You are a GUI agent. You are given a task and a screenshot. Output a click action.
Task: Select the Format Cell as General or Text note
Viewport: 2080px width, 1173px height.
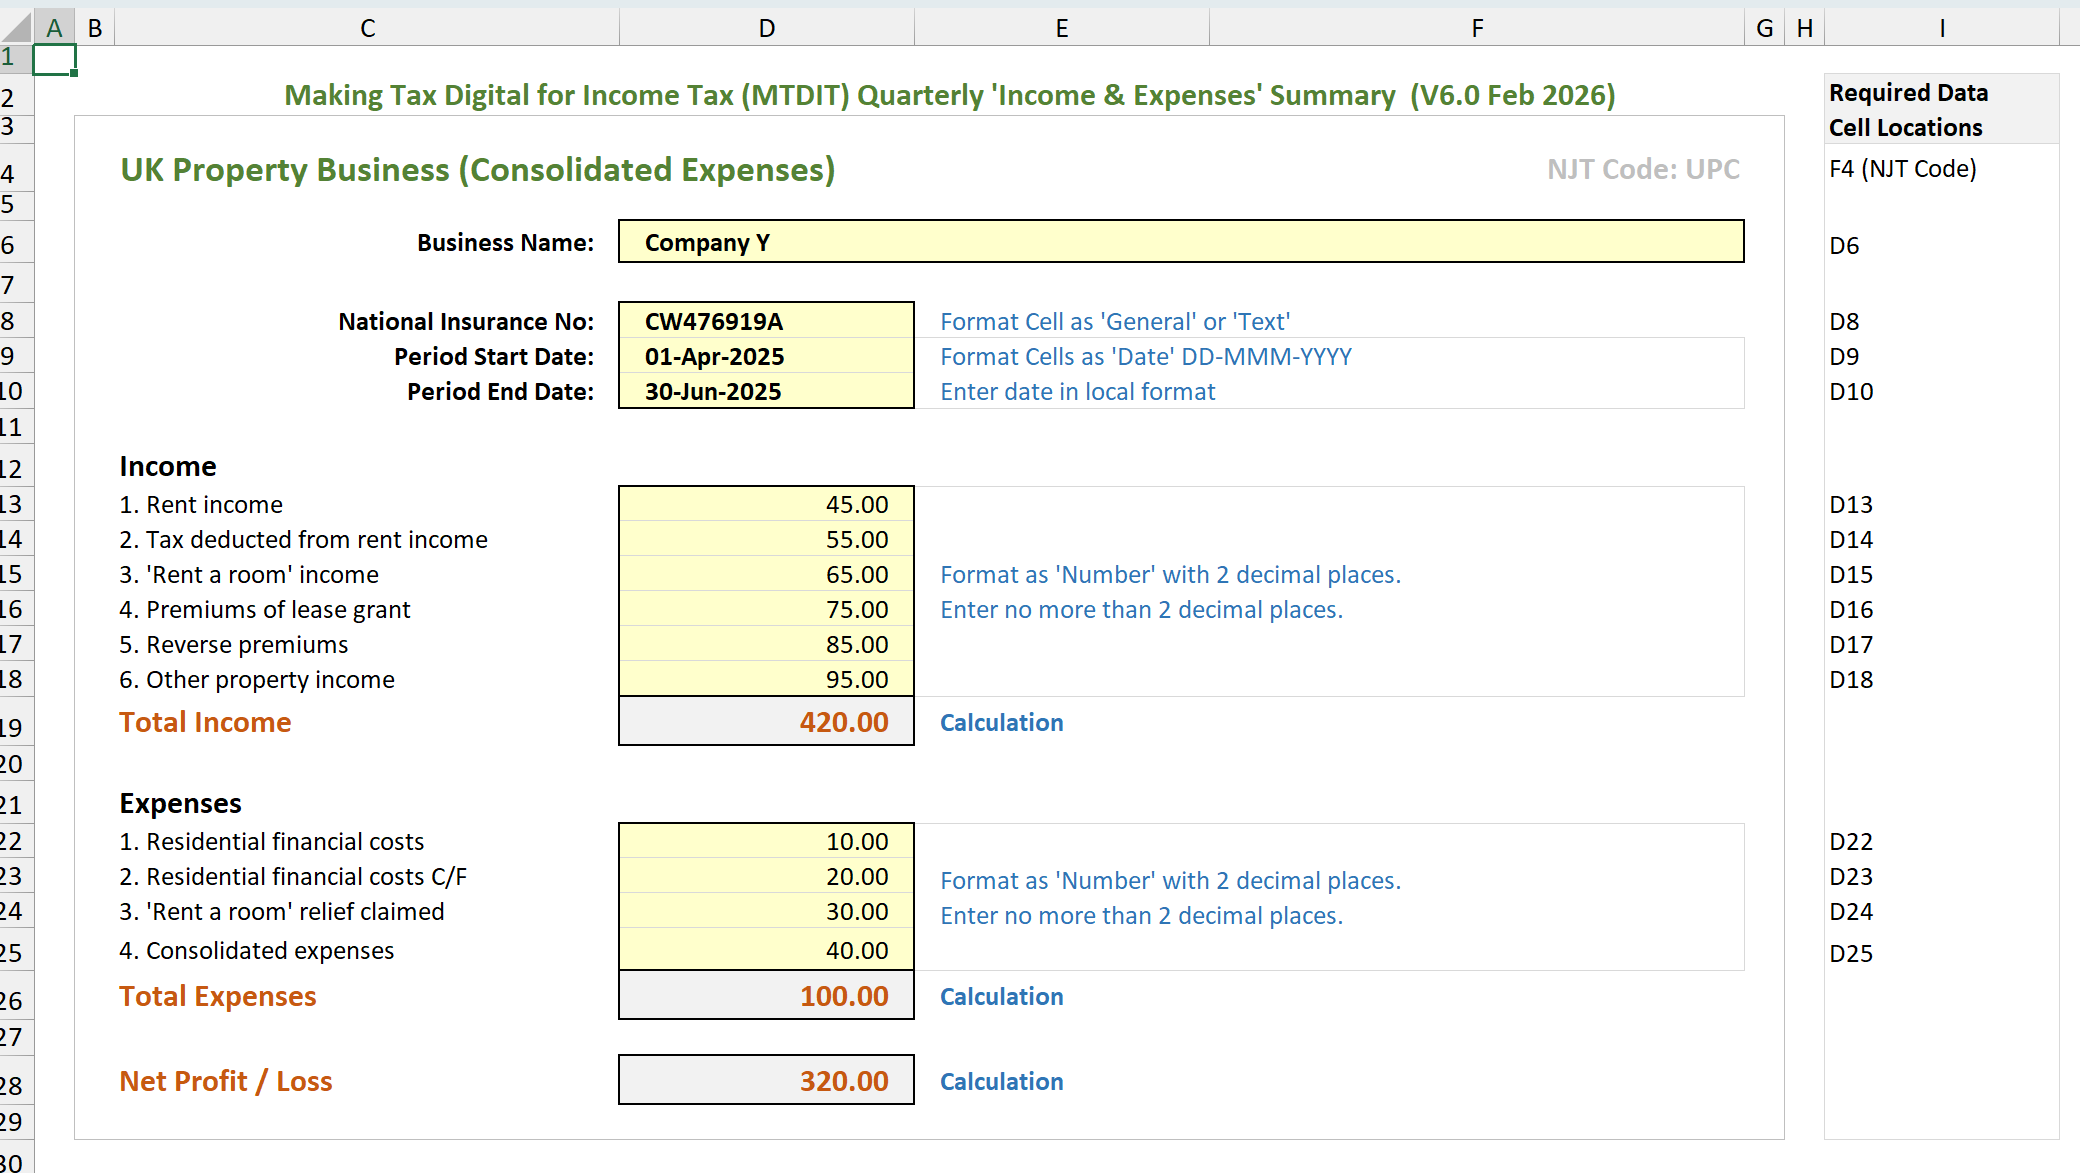[x=1113, y=321]
